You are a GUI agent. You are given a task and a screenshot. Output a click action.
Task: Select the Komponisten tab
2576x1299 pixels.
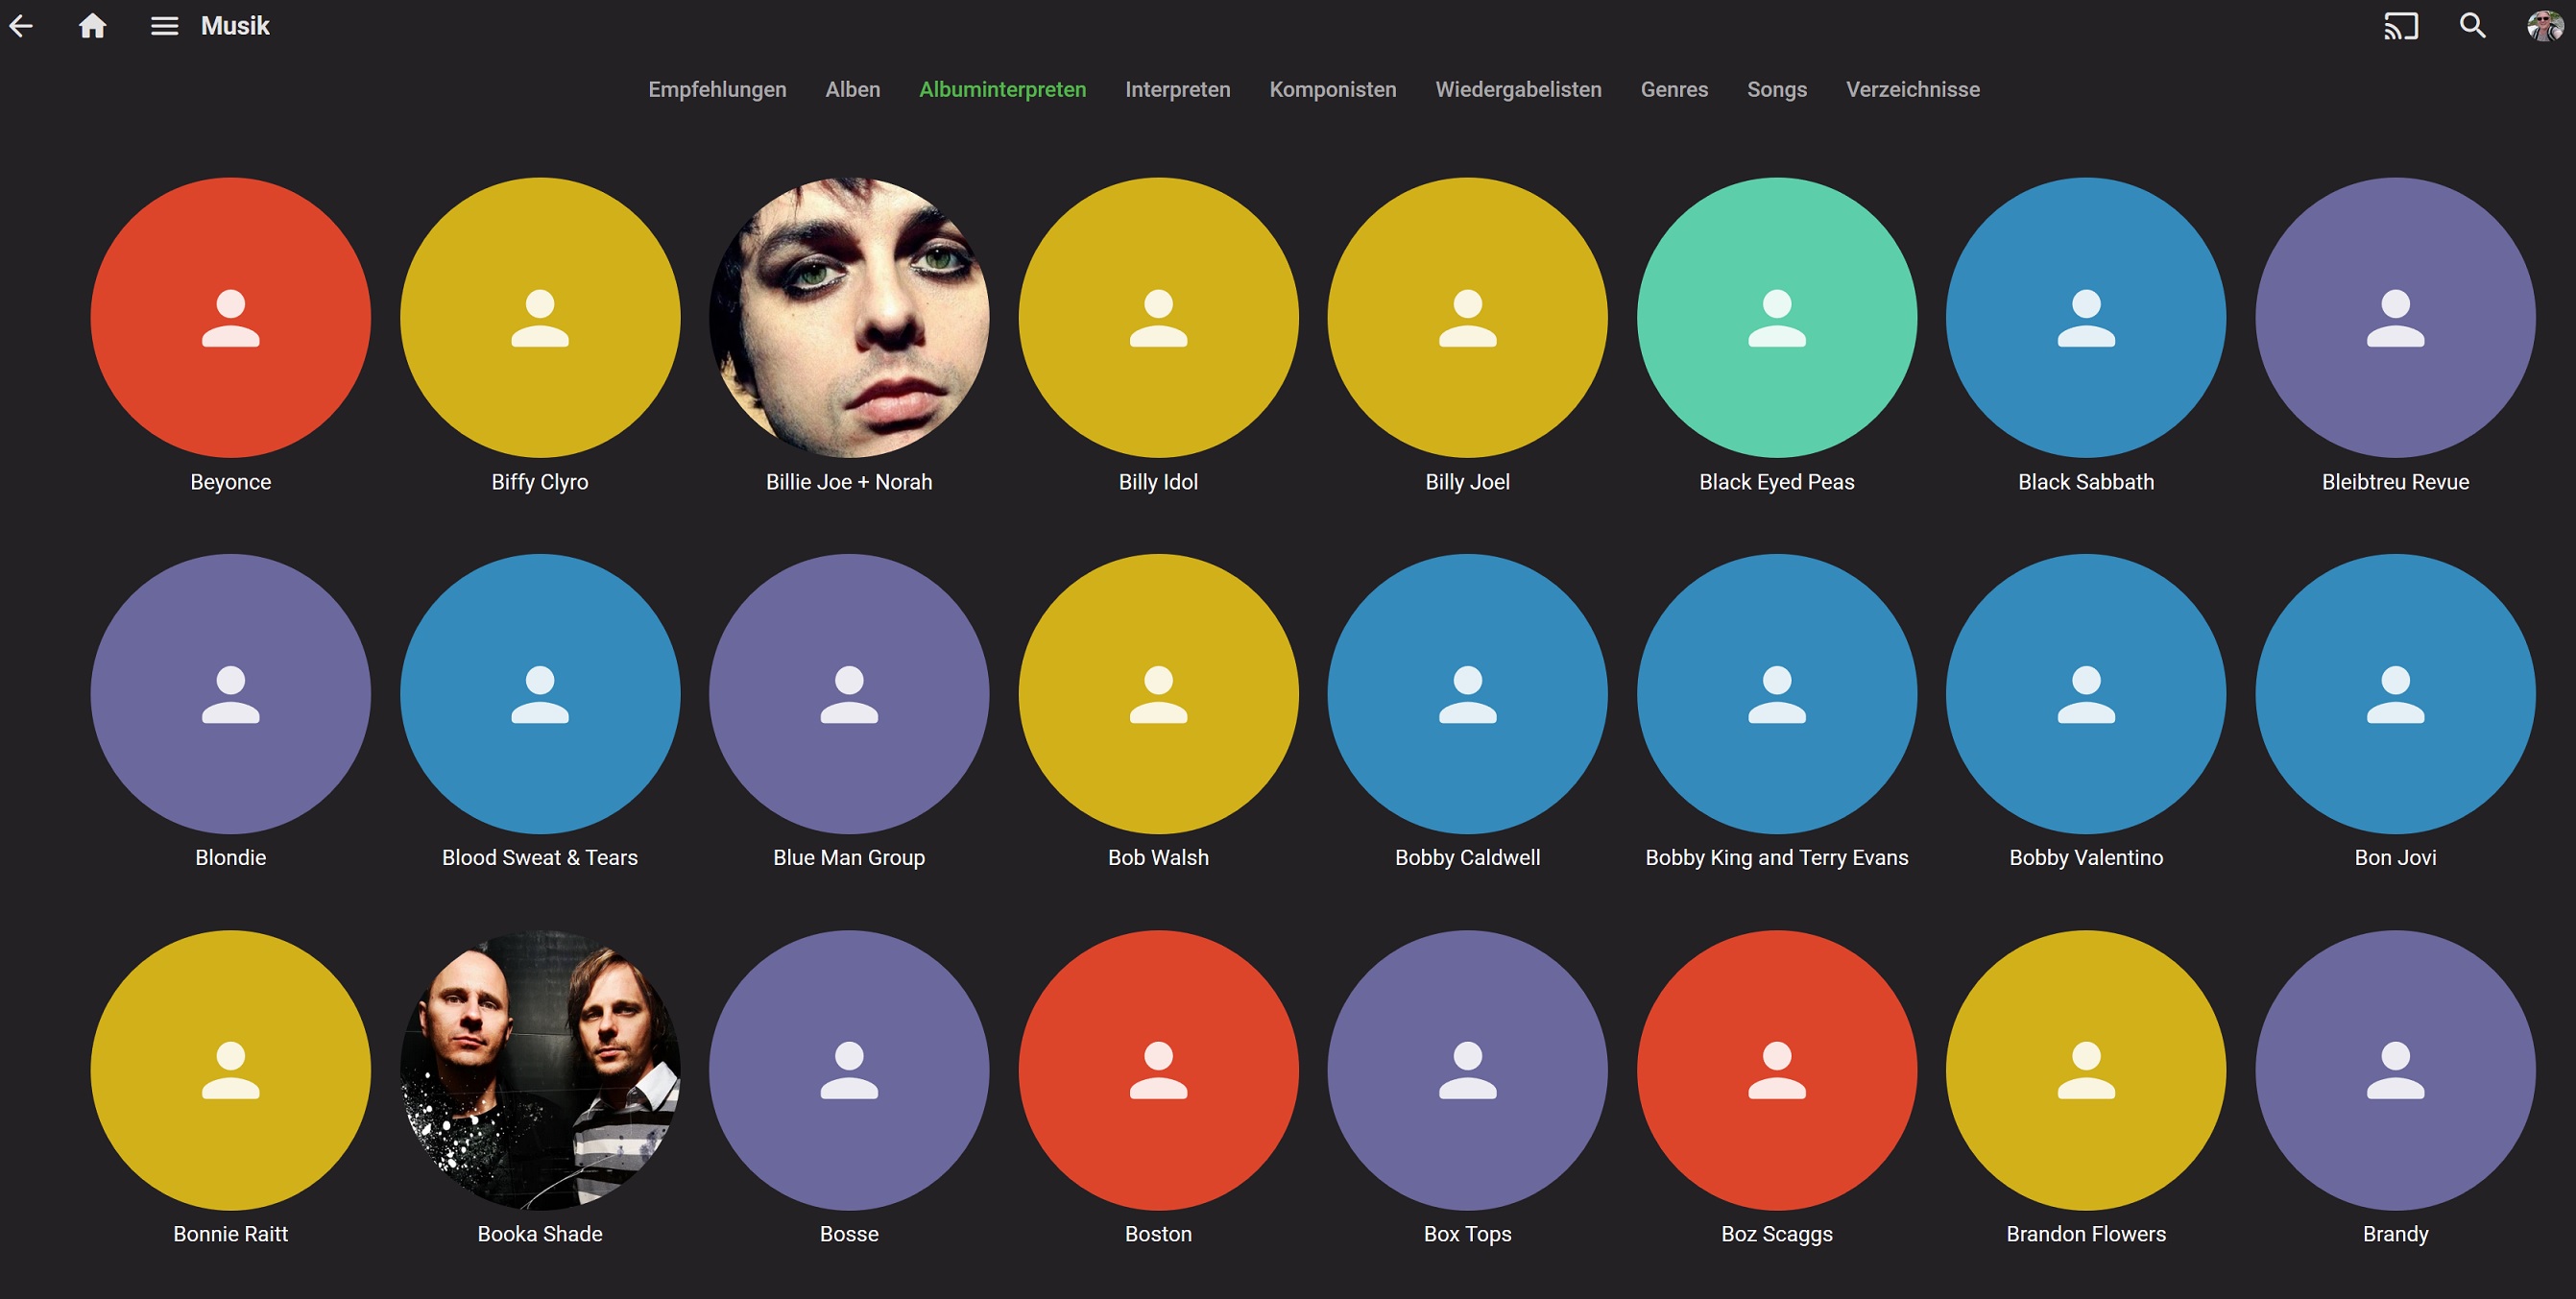[1332, 89]
